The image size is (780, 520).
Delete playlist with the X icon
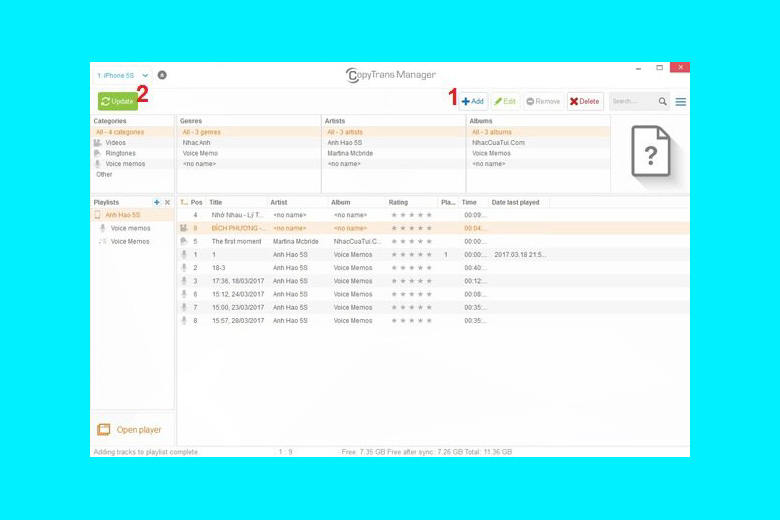tap(168, 202)
